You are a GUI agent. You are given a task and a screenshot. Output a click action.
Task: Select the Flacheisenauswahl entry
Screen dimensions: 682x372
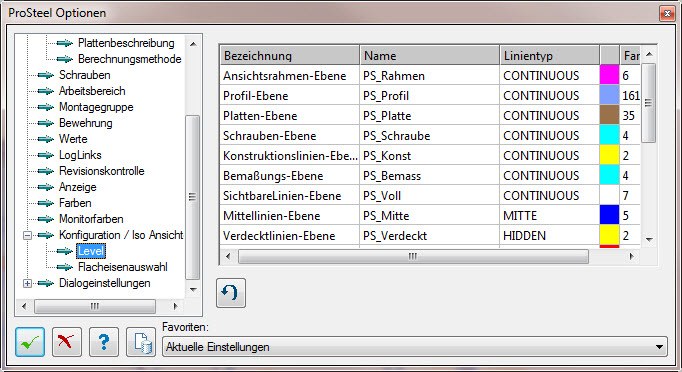[x=123, y=267]
